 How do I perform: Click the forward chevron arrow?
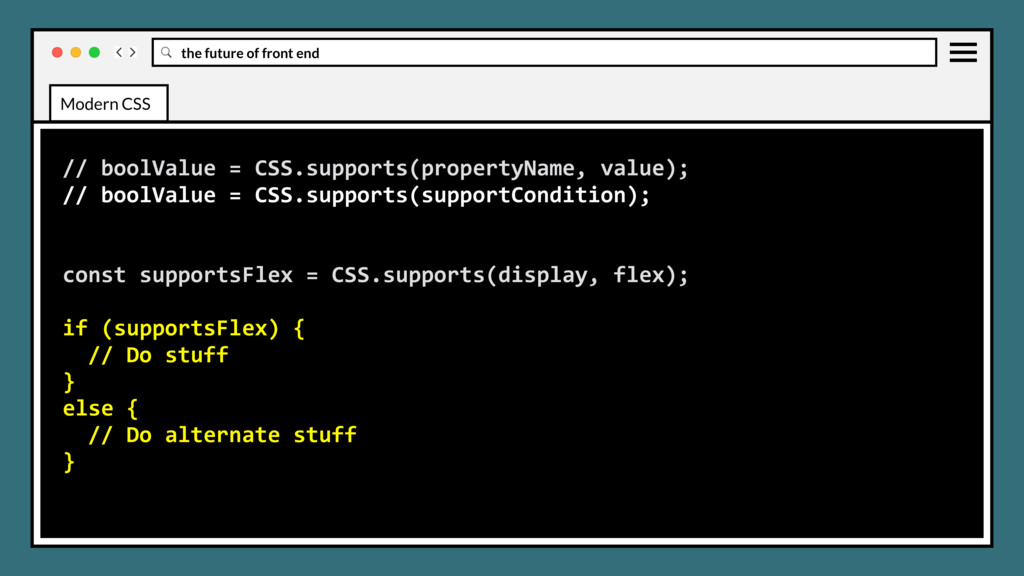pos(133,52)
